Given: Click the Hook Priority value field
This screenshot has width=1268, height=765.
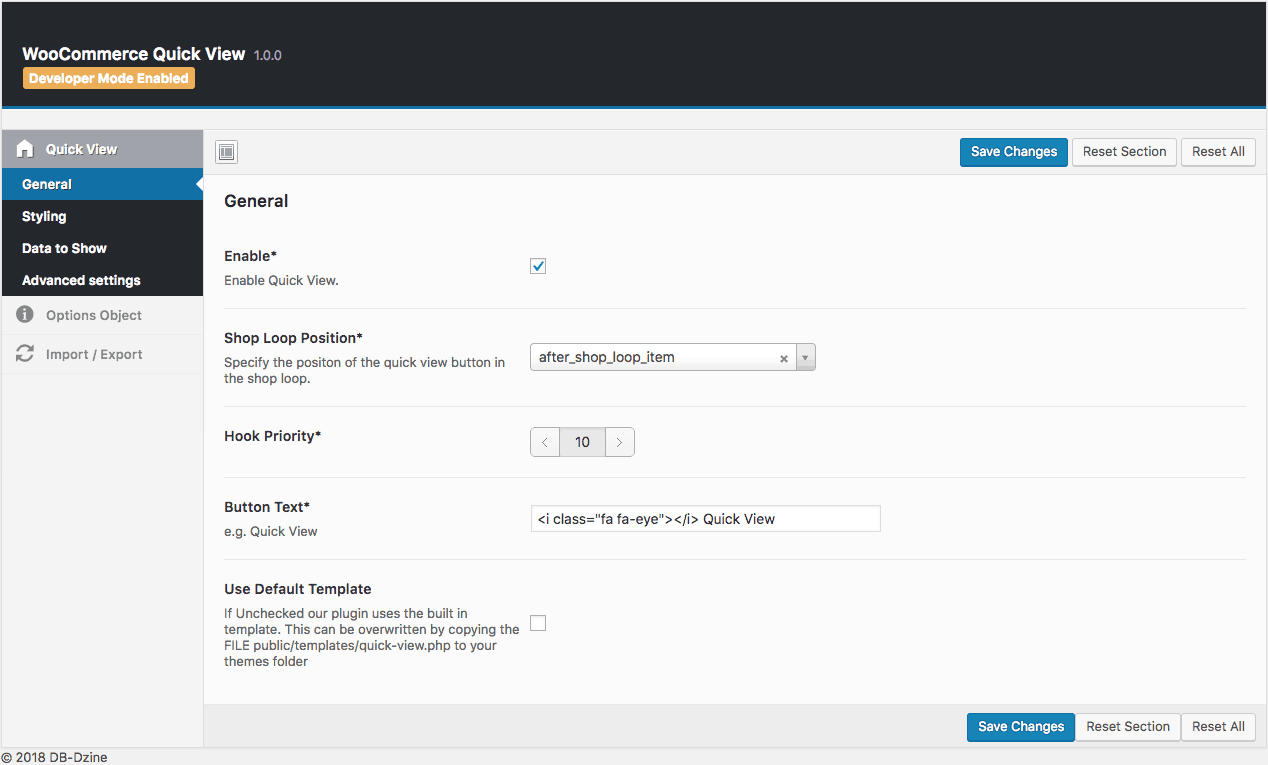Looking at the screenshot, I should tap(582, 441).
